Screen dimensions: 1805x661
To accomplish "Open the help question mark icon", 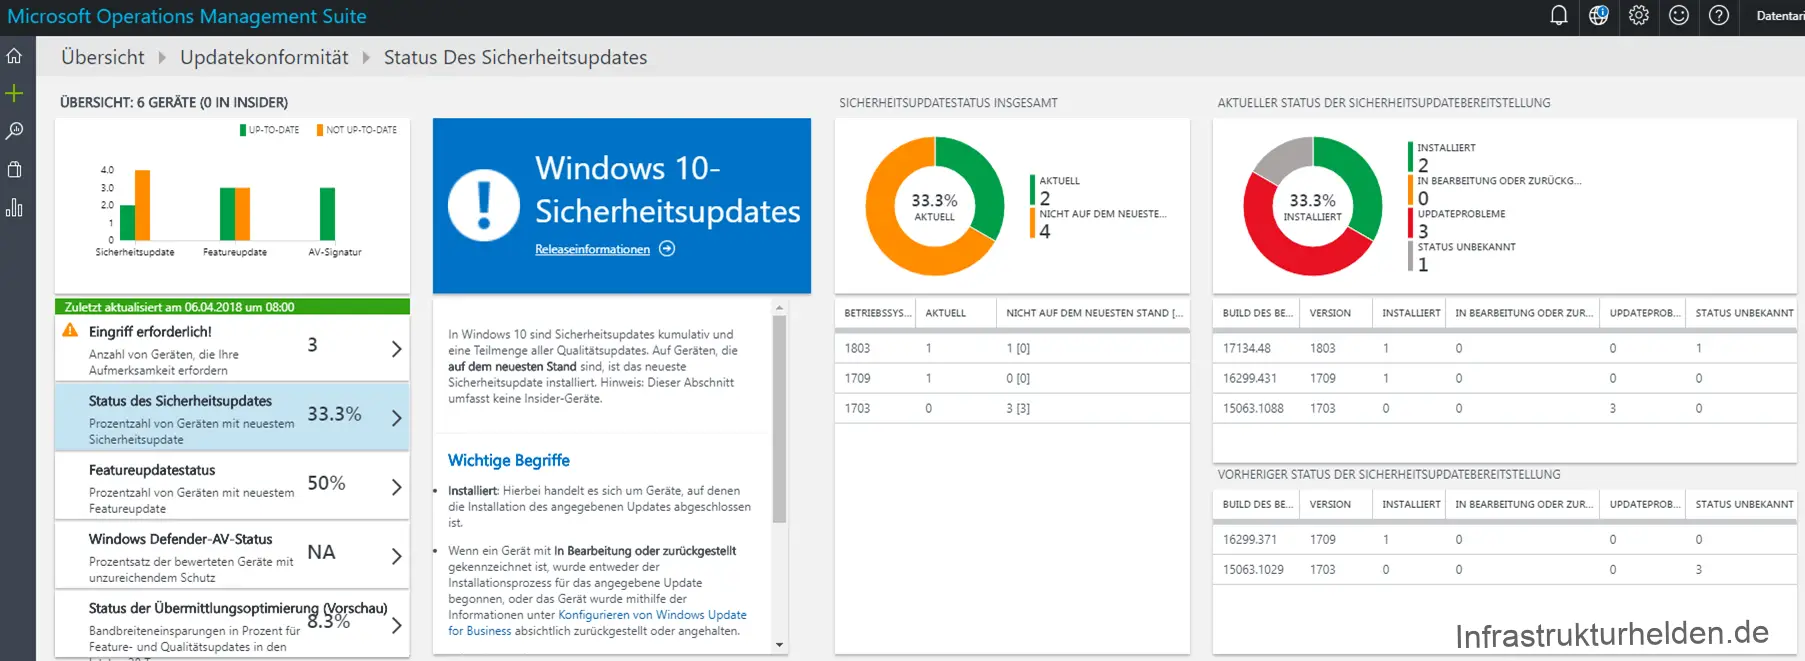I will pyautogui.click(x=1719, y=15).
